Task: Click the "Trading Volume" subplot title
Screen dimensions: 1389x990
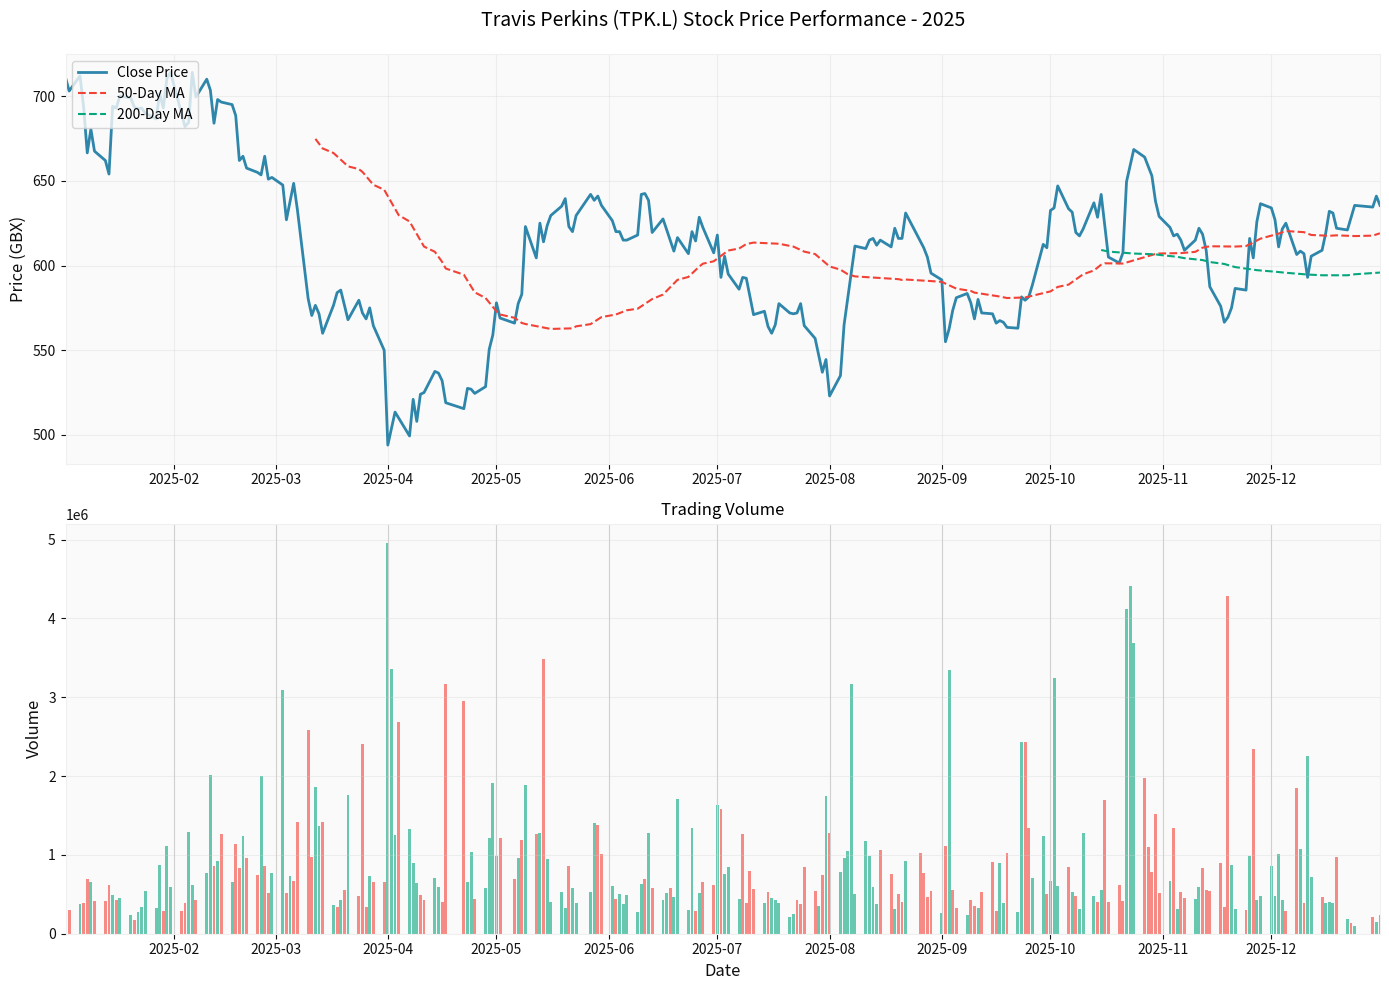Action: click(722, 509)
